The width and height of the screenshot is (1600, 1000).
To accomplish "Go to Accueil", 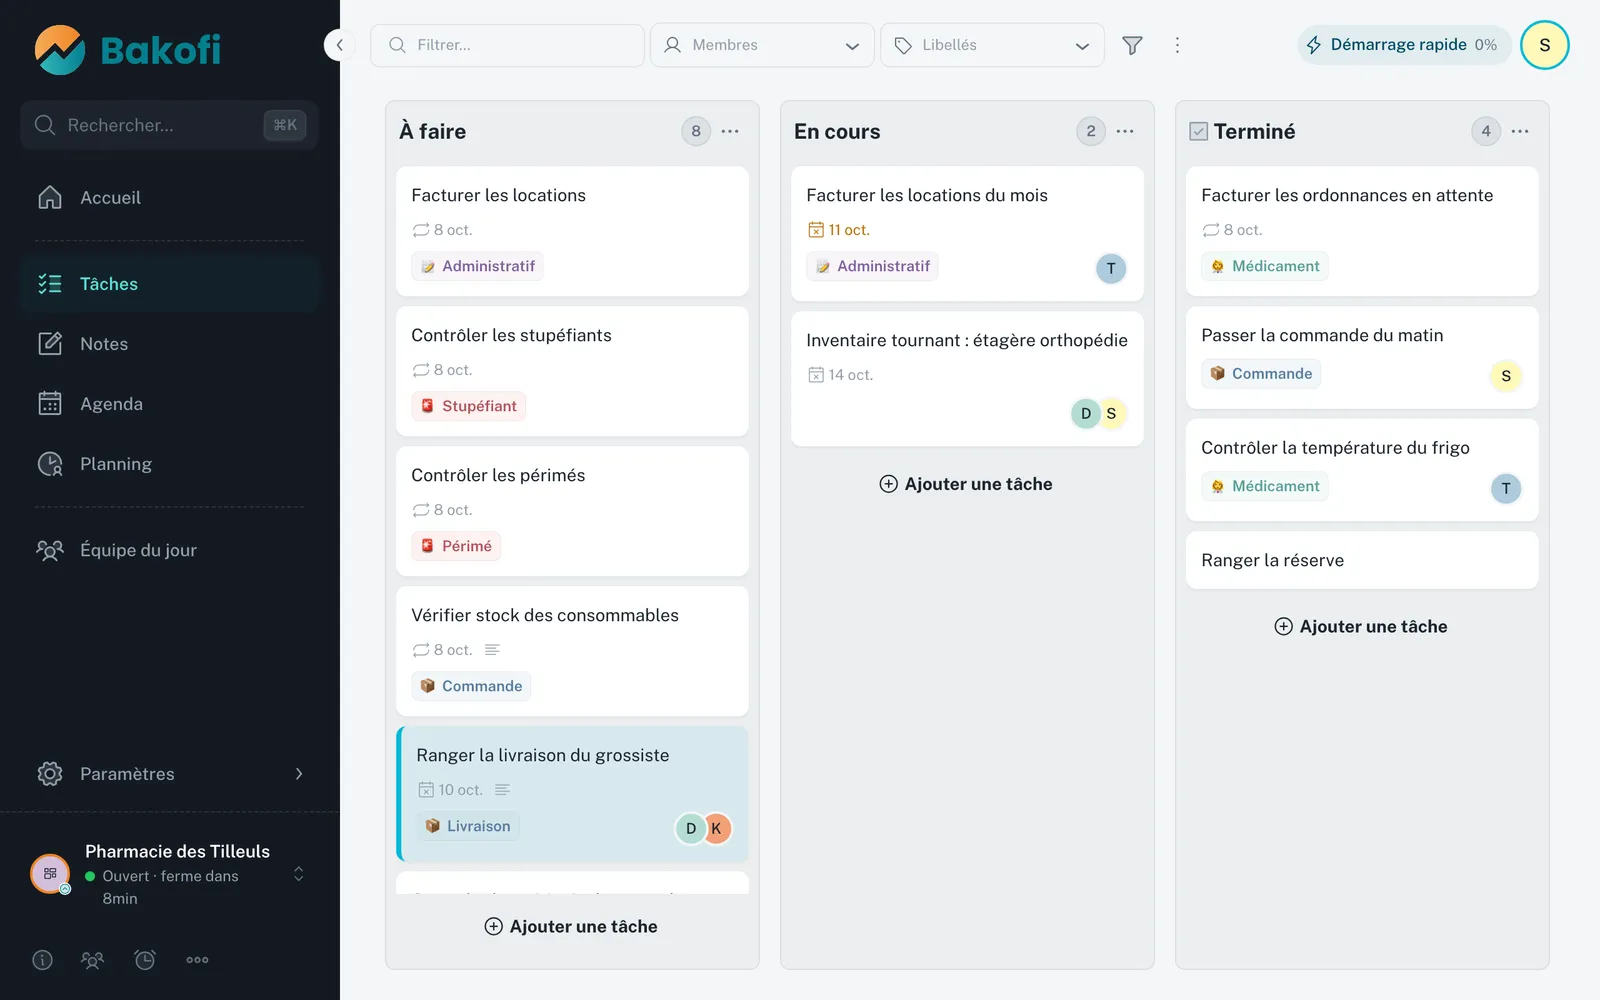I will pos(170,198).
